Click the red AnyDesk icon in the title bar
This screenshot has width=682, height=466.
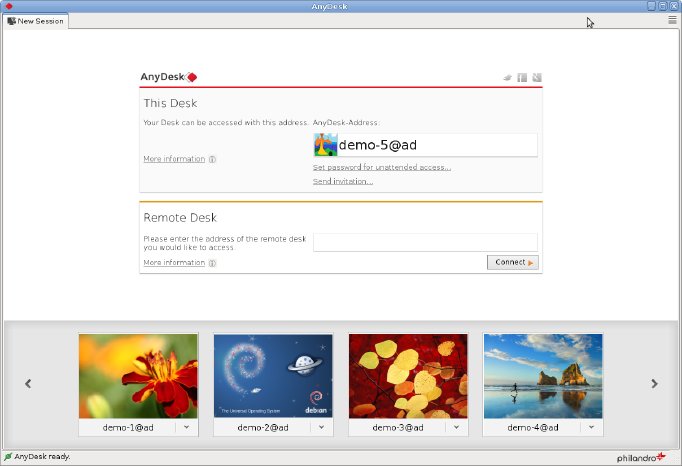click(9, 6)
